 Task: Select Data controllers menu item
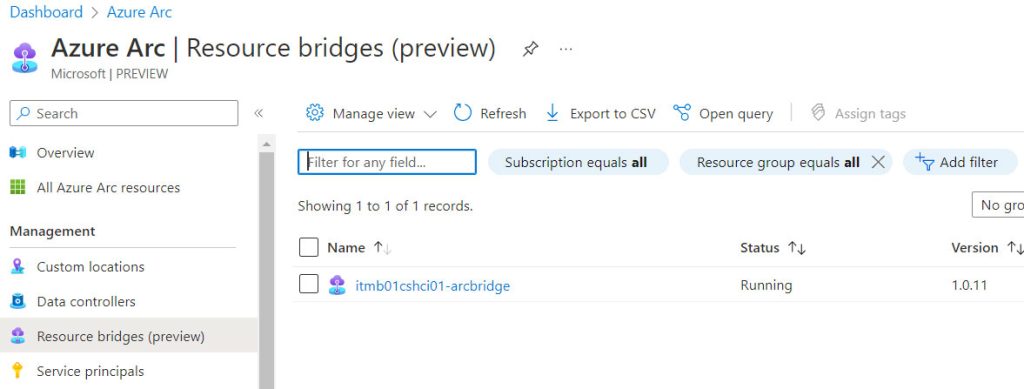pyautogui.click(x=86, y=302)
